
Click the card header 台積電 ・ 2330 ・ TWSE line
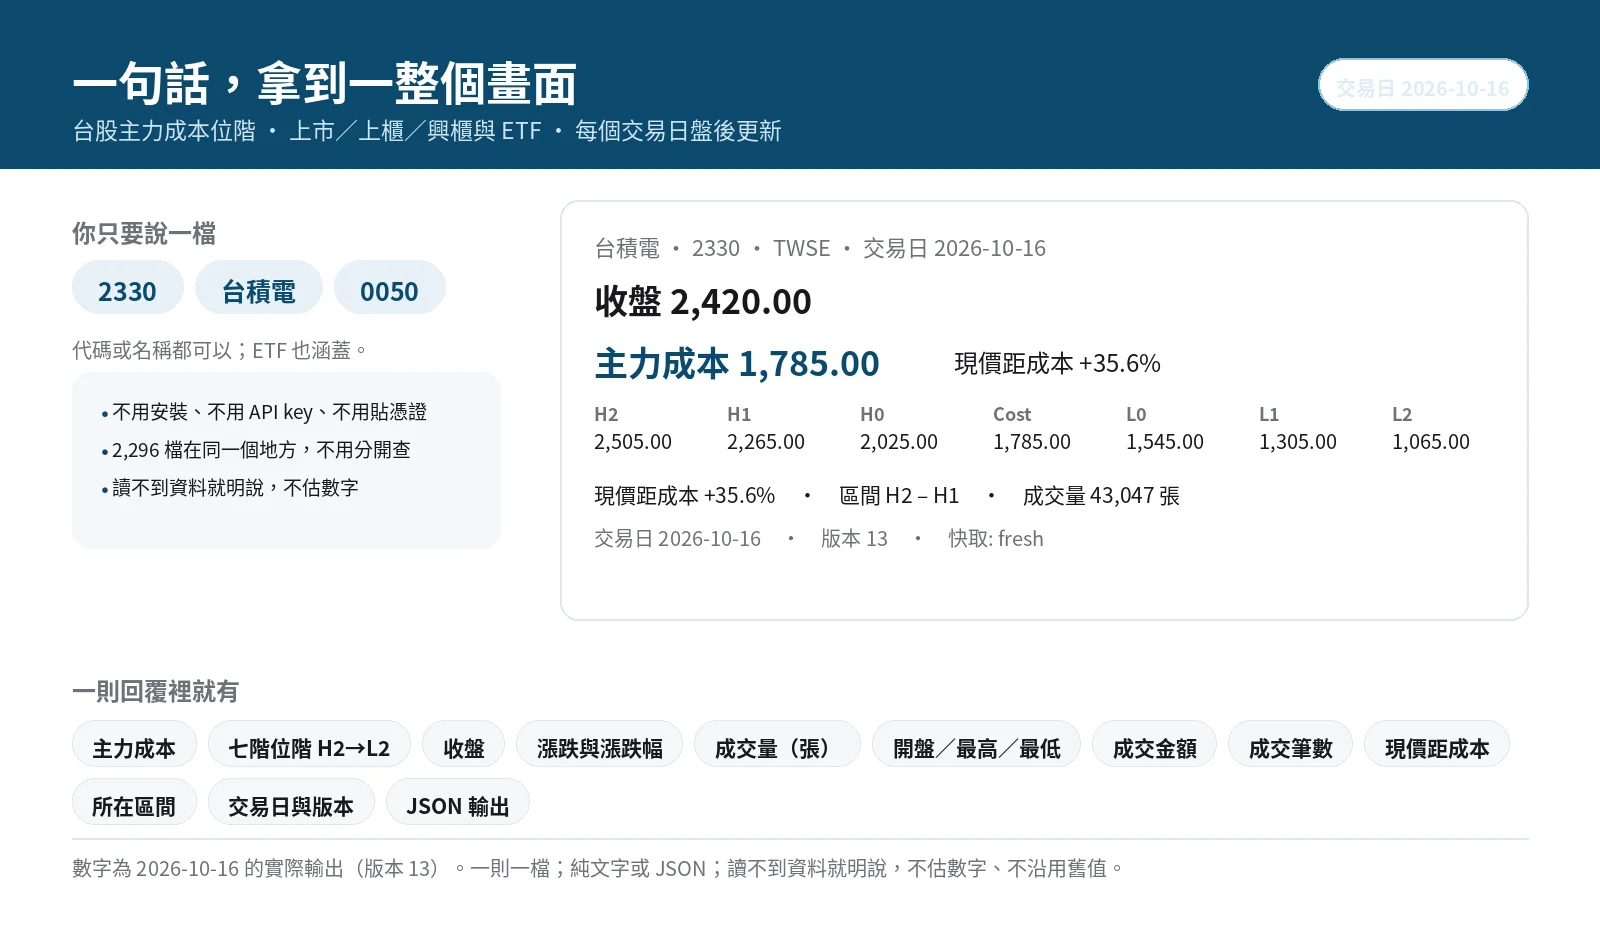[820, 248]
